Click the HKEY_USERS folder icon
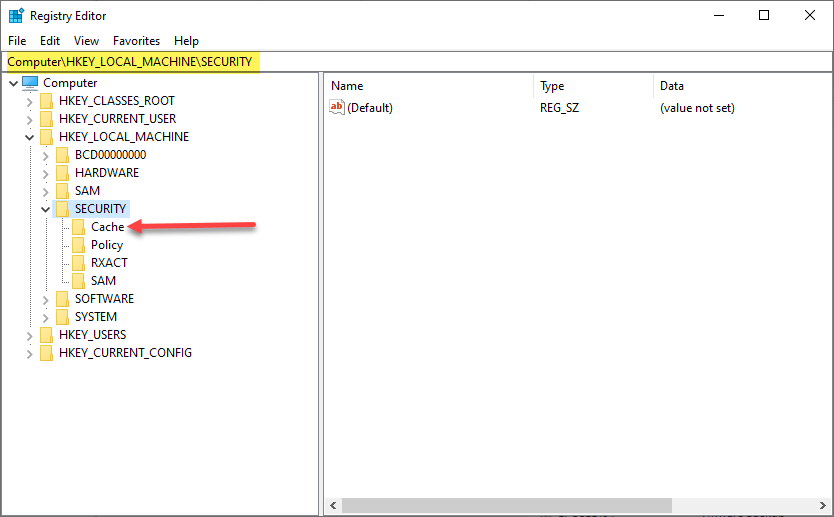This screenshot has width=834, height=517. pyautogui.click(x=47, y=335)
